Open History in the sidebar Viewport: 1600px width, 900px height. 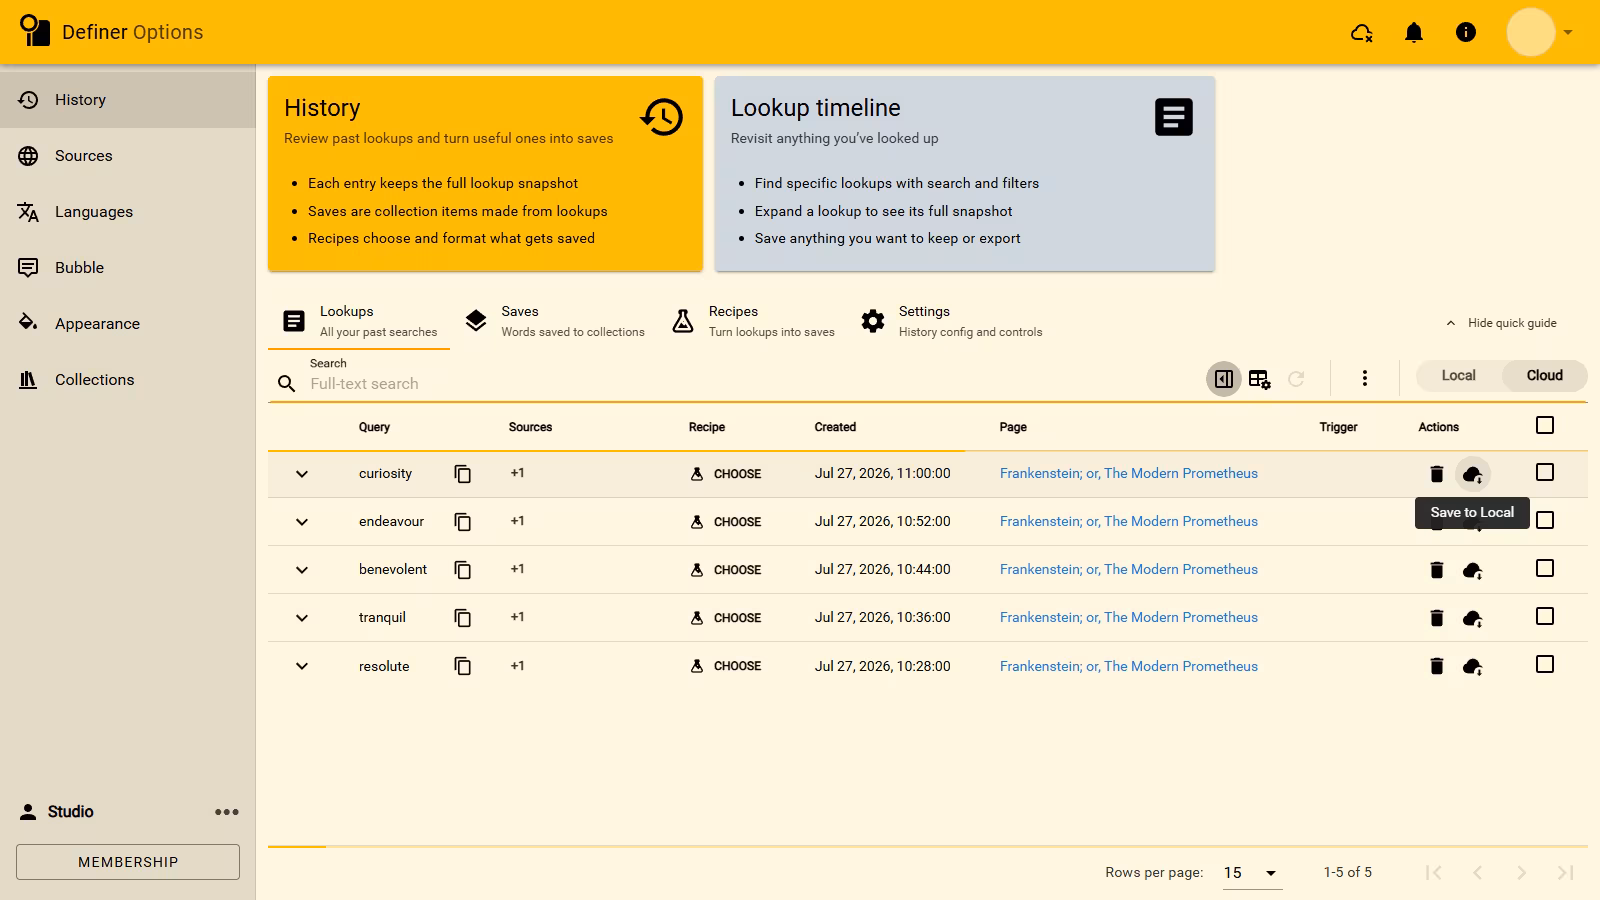[x=128, y=100]
